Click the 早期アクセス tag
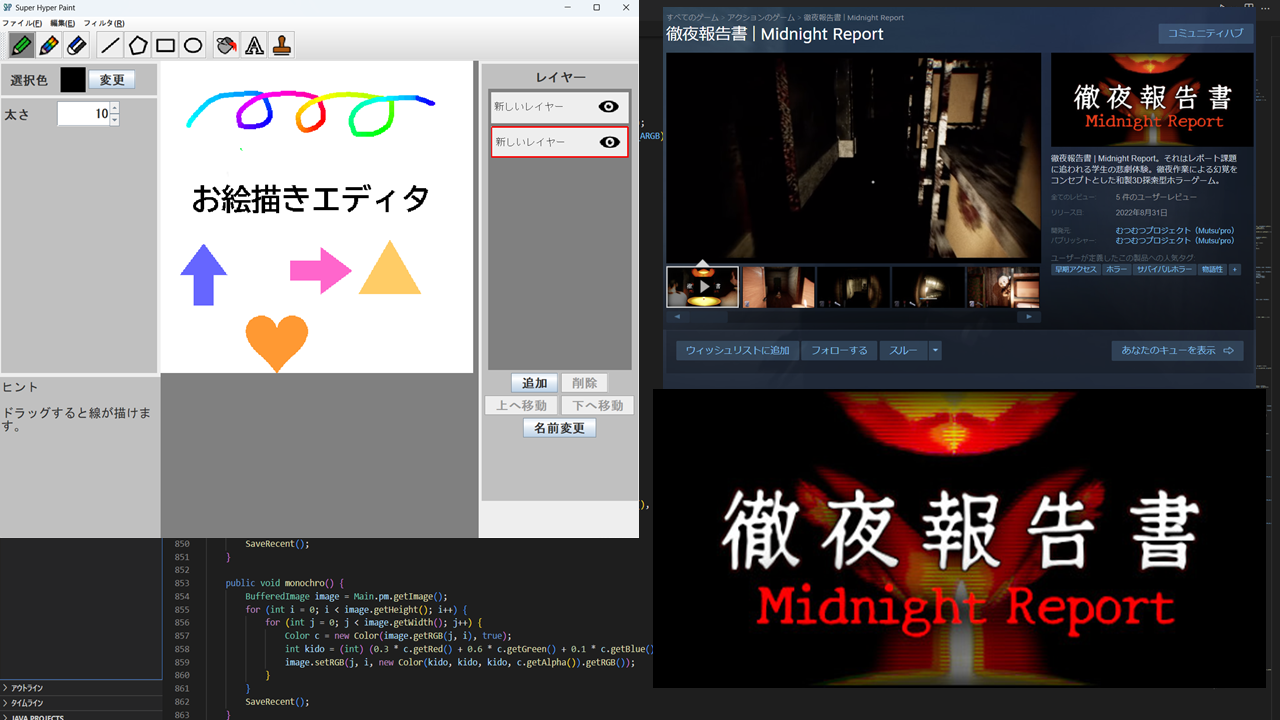 tap(1075, 269)
